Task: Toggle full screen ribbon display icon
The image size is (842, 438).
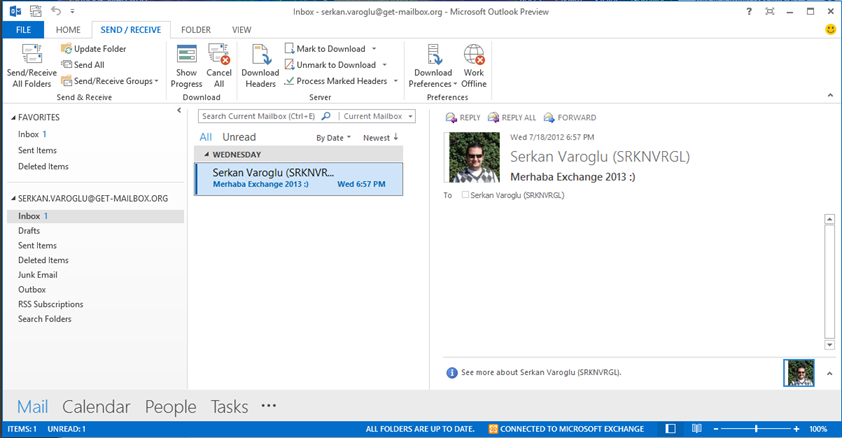Action: 770,11
